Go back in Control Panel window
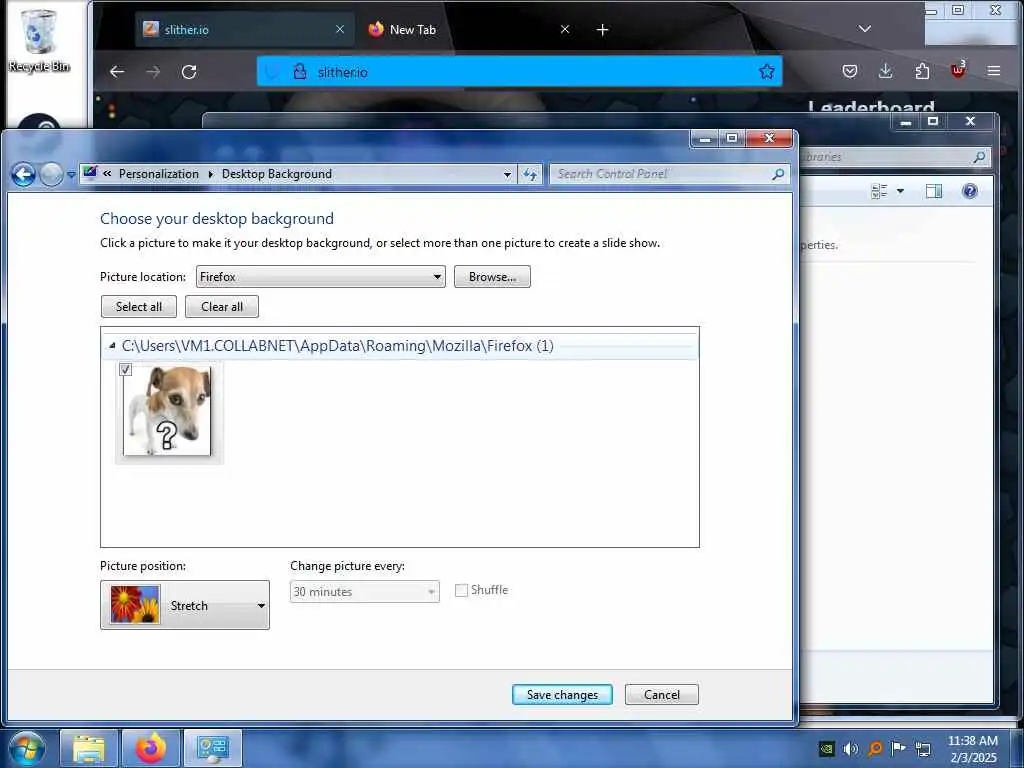1024x768 pixels. click(x=24, y=174)
